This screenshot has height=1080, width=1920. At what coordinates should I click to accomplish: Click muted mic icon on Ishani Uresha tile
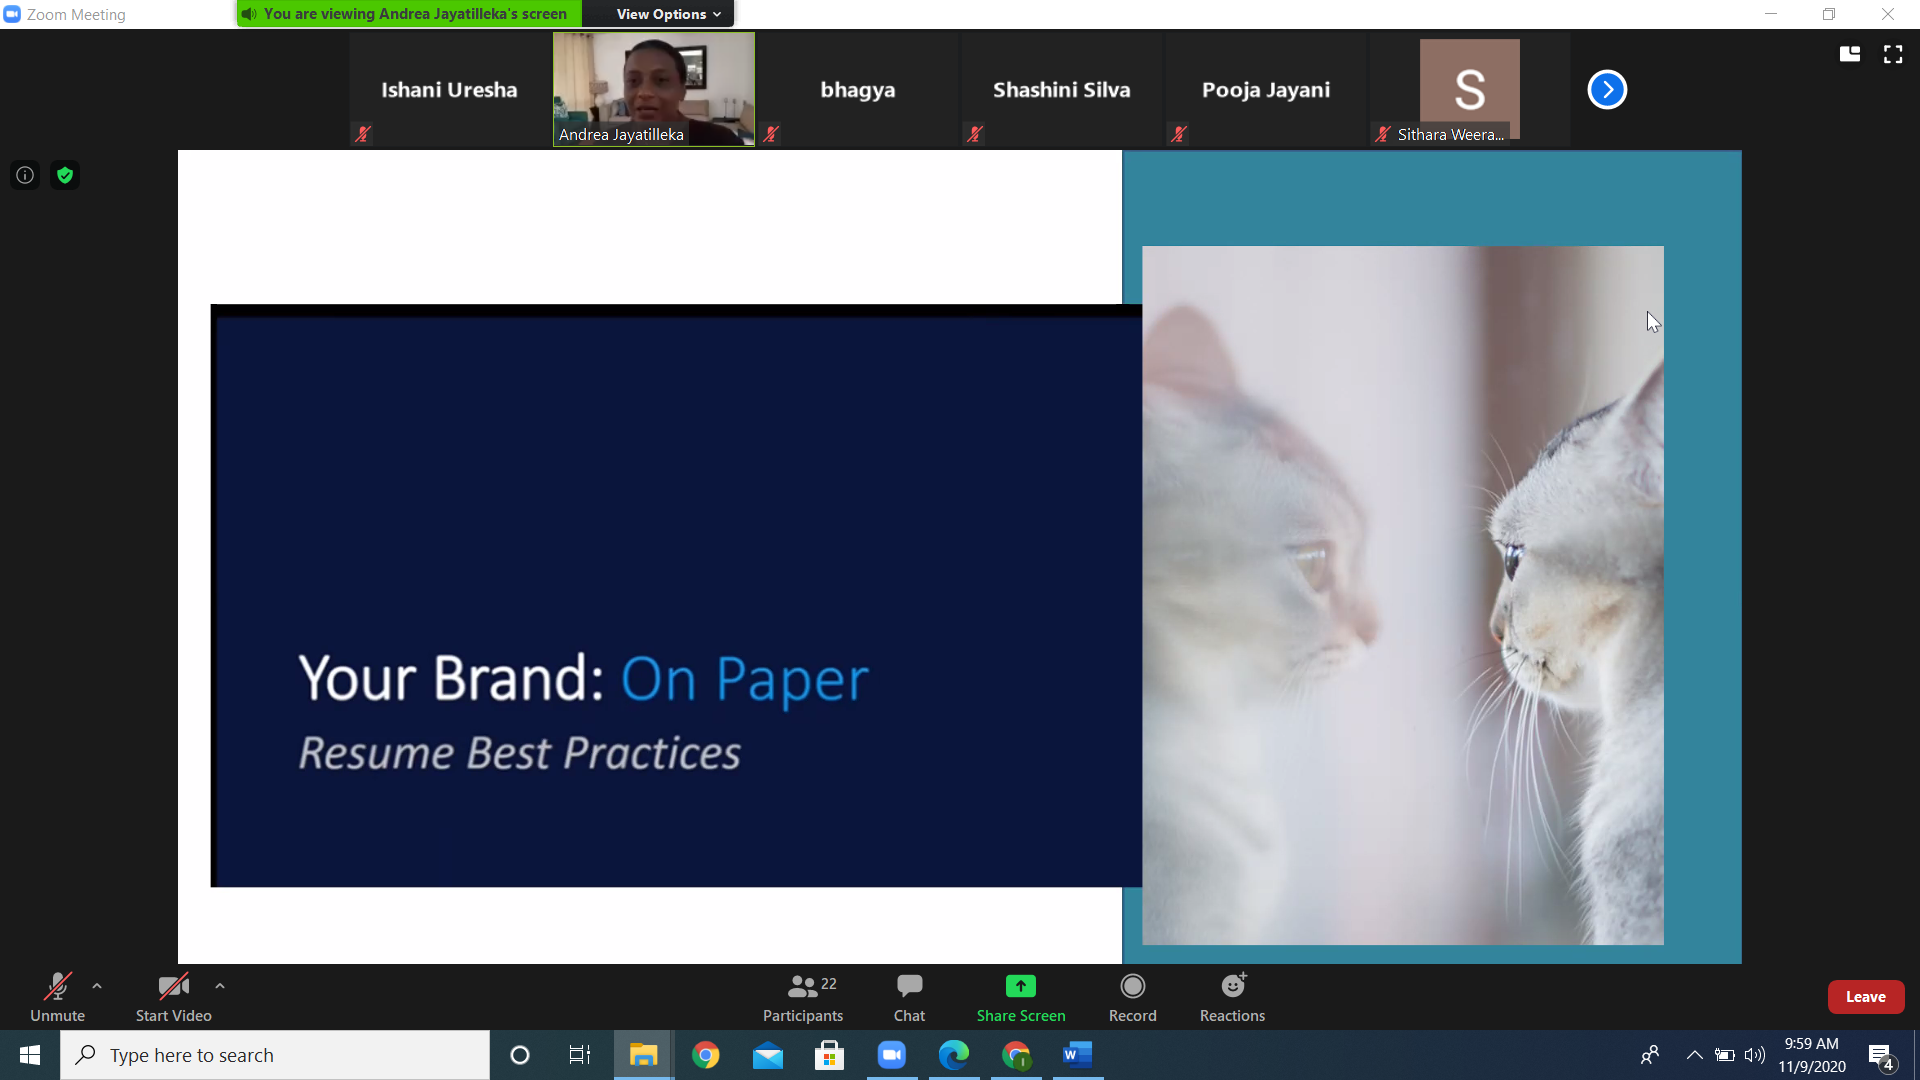(x=363, y=134)
